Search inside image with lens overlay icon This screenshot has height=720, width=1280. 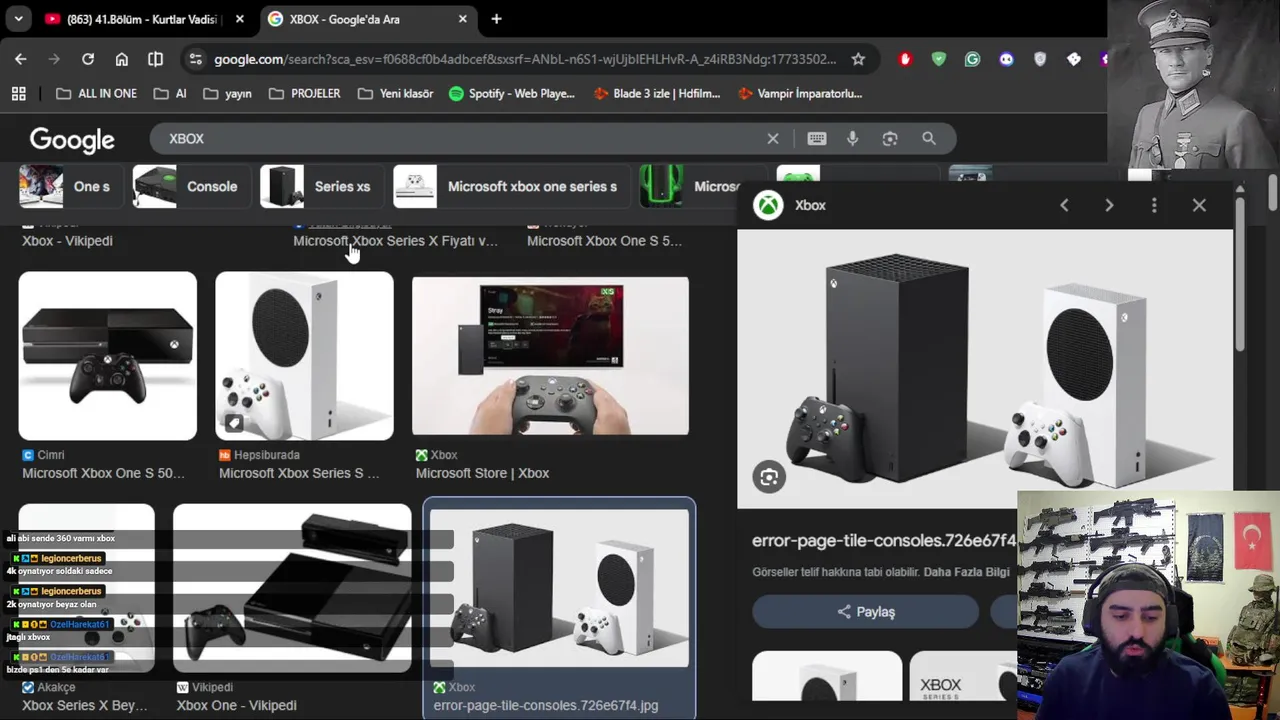[769, 477]
